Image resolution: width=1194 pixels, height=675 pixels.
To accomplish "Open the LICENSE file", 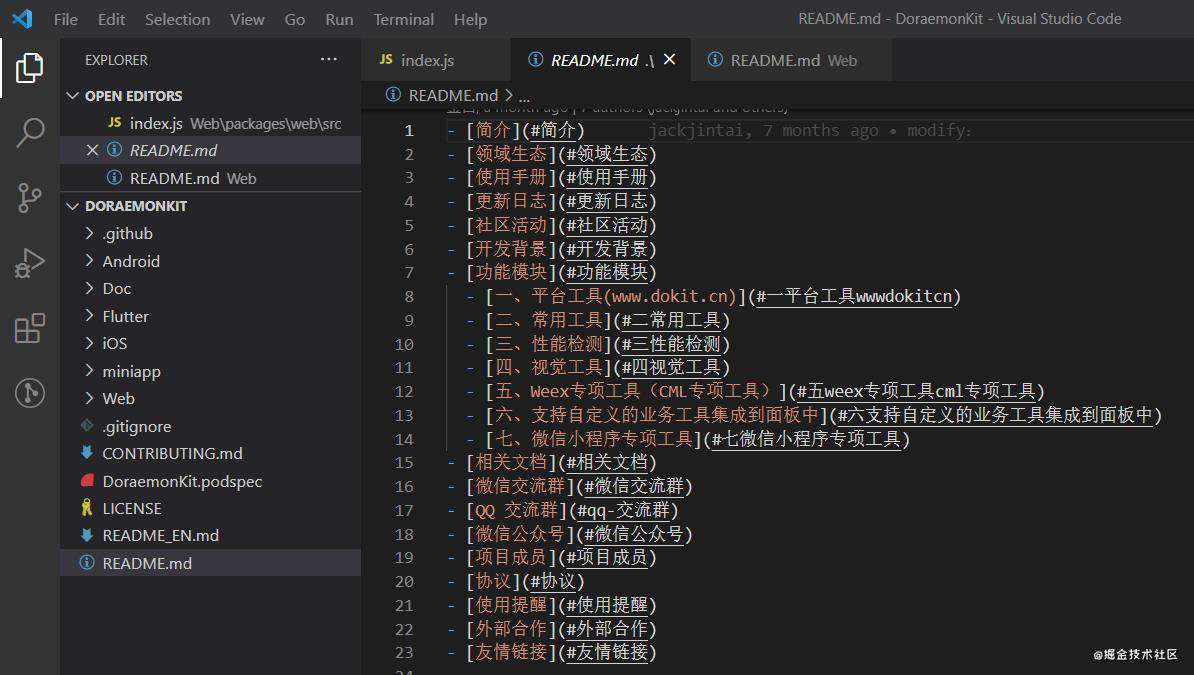I will tap(210, 508).
